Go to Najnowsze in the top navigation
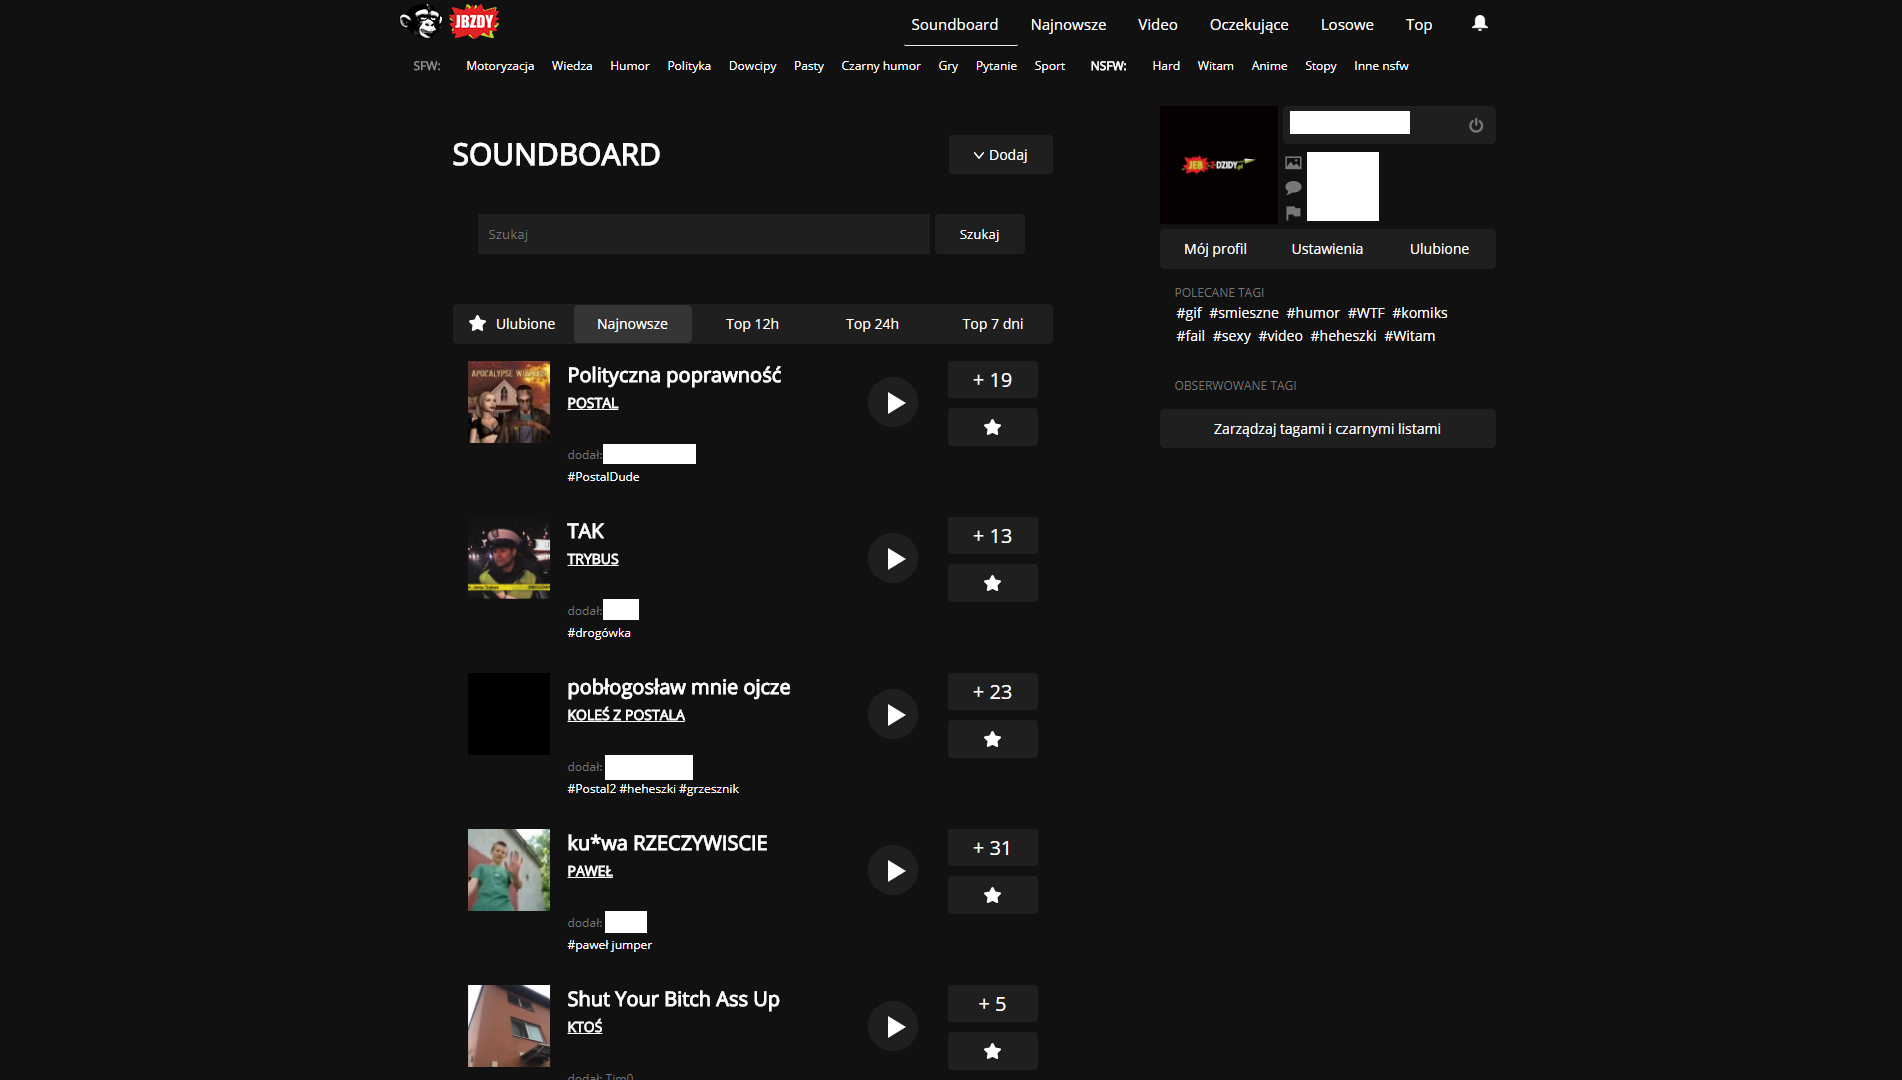 point(1069,24)
